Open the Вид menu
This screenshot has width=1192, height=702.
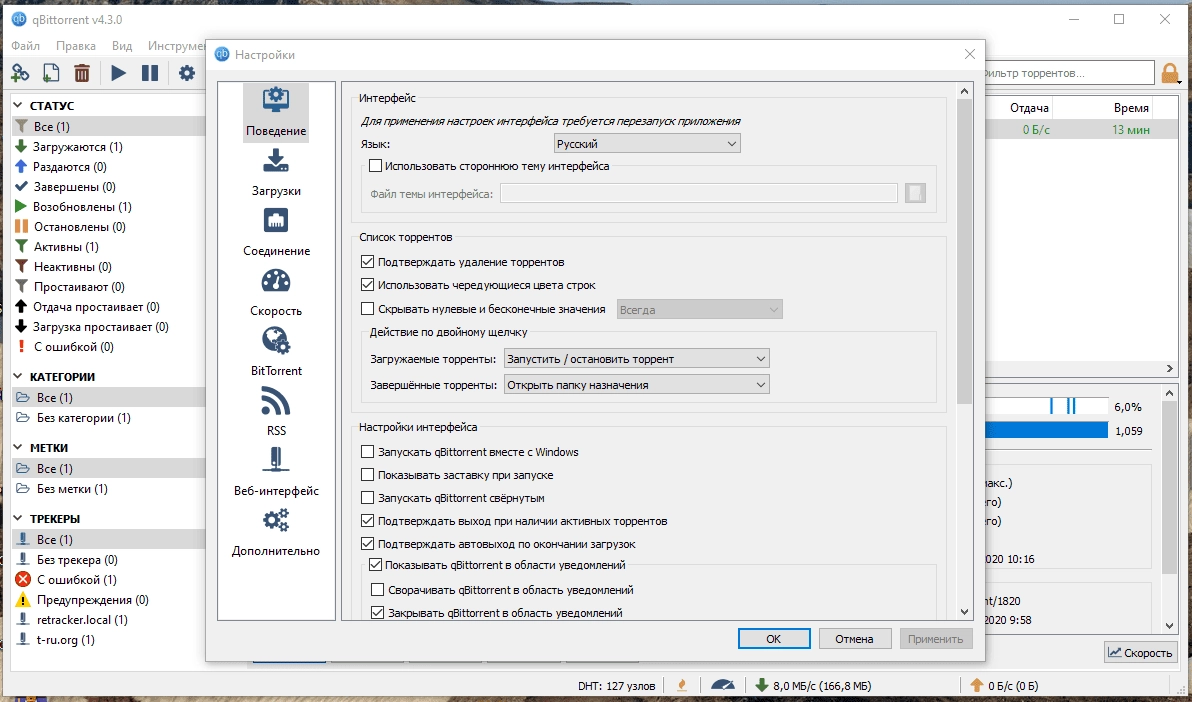(122, 46)
